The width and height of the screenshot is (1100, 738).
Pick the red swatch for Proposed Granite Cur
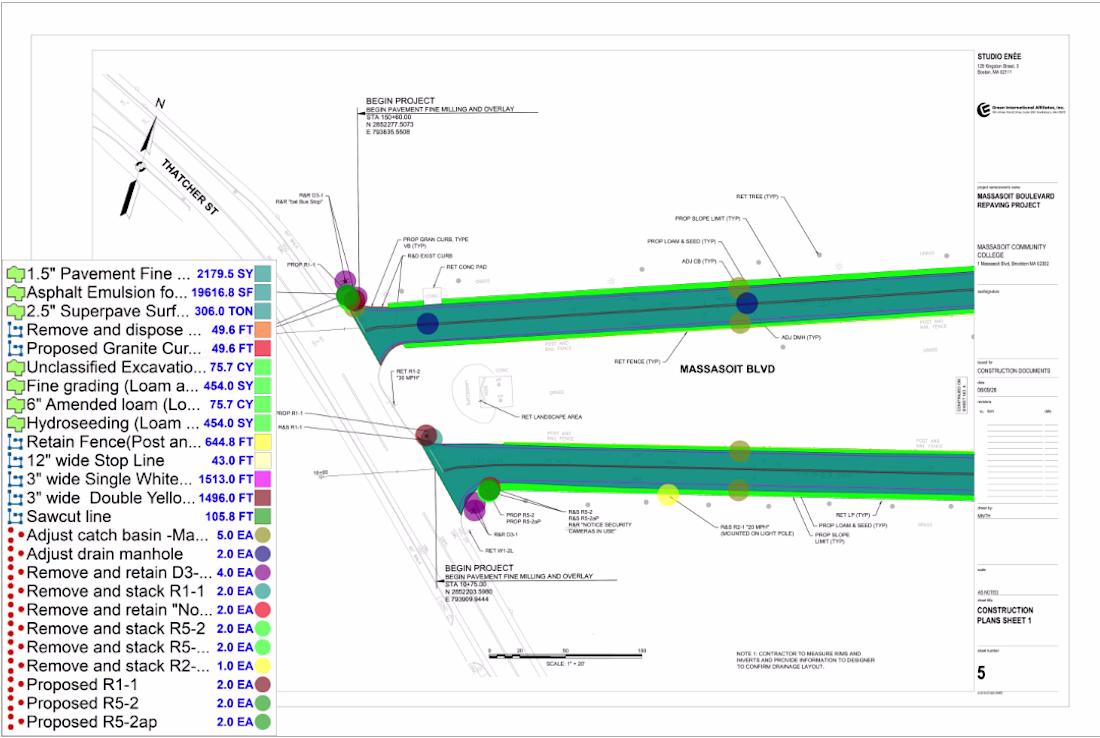pos(263,349)
